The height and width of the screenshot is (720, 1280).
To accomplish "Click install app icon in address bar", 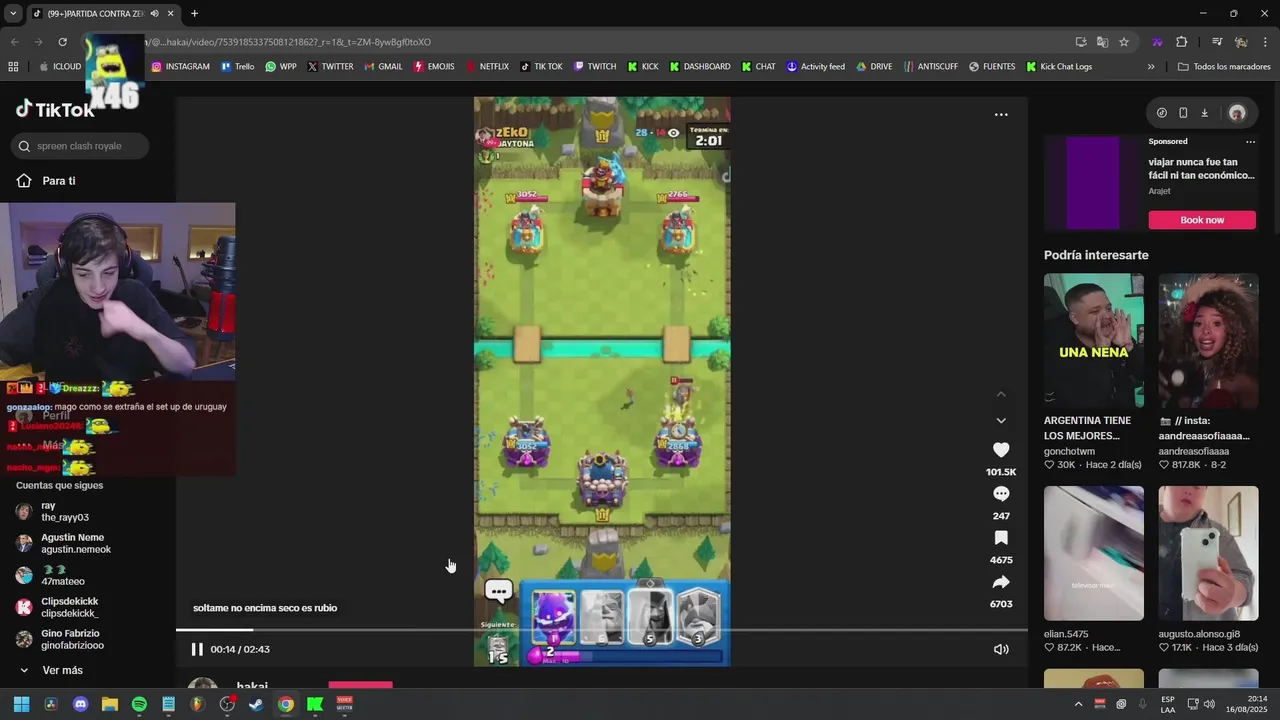I will [1081, 42].
